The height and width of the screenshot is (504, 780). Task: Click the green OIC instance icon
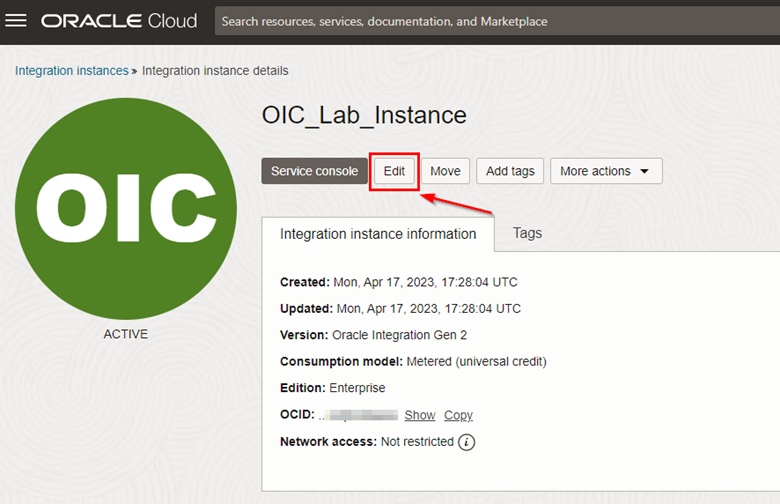tap(126, 208)
